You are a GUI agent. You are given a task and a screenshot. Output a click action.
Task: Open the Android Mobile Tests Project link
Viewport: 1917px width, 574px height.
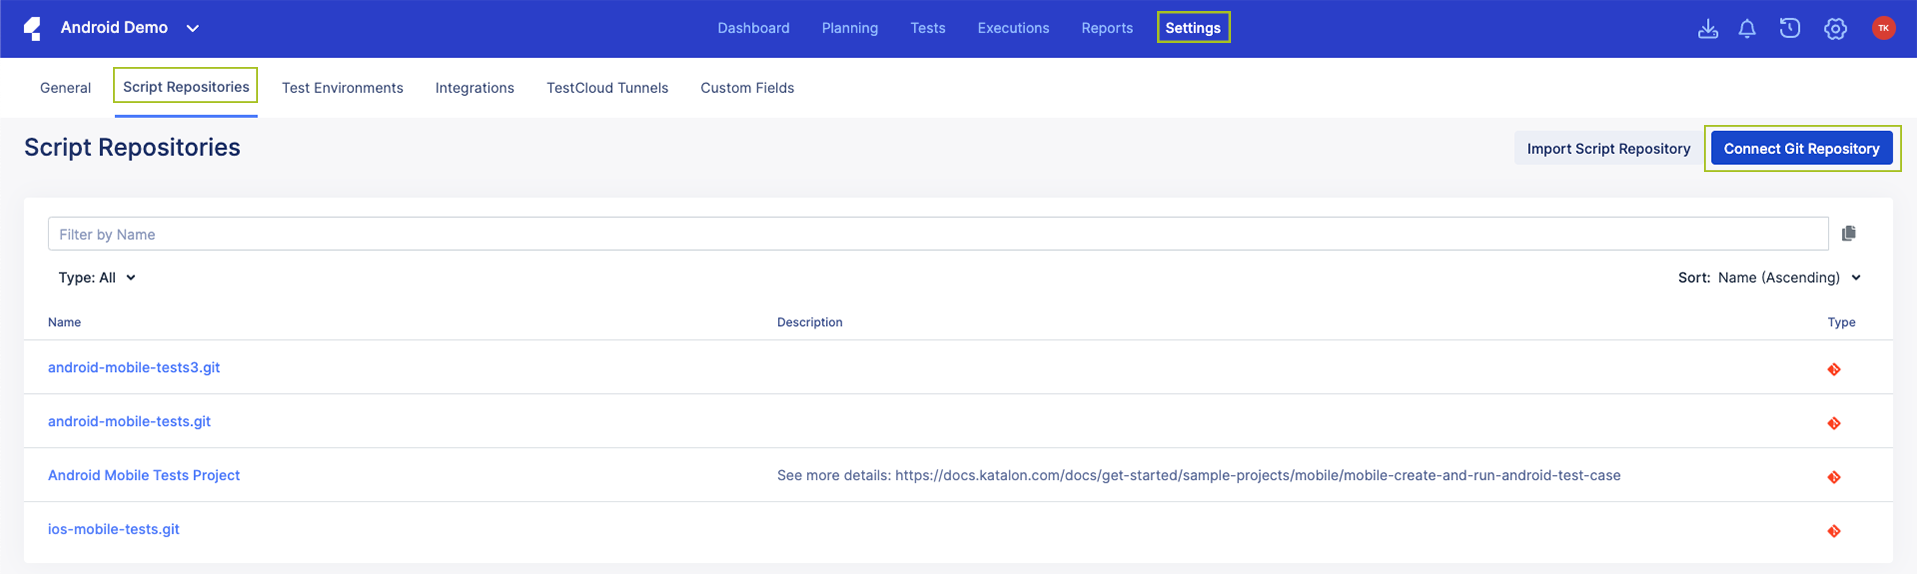point(144,475)
